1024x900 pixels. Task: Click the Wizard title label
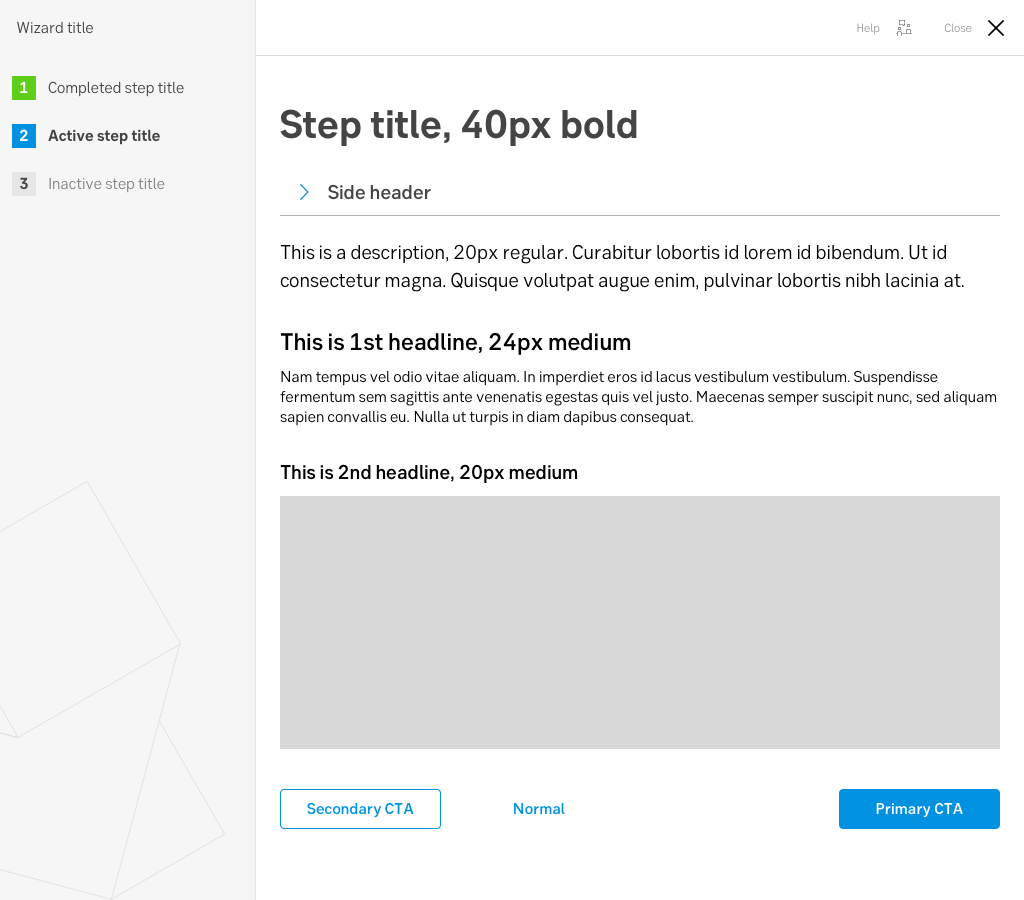(x=55, y=28)
